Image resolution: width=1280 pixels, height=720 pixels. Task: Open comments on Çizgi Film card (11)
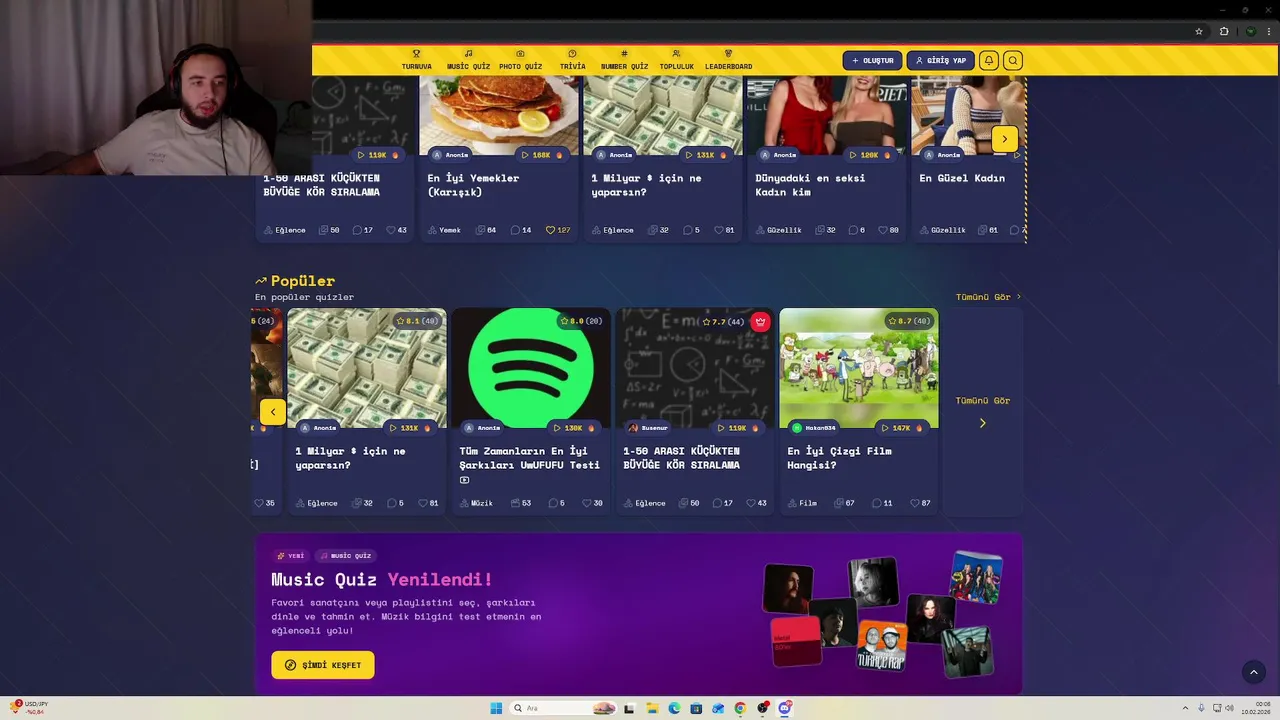coord(882,503)
